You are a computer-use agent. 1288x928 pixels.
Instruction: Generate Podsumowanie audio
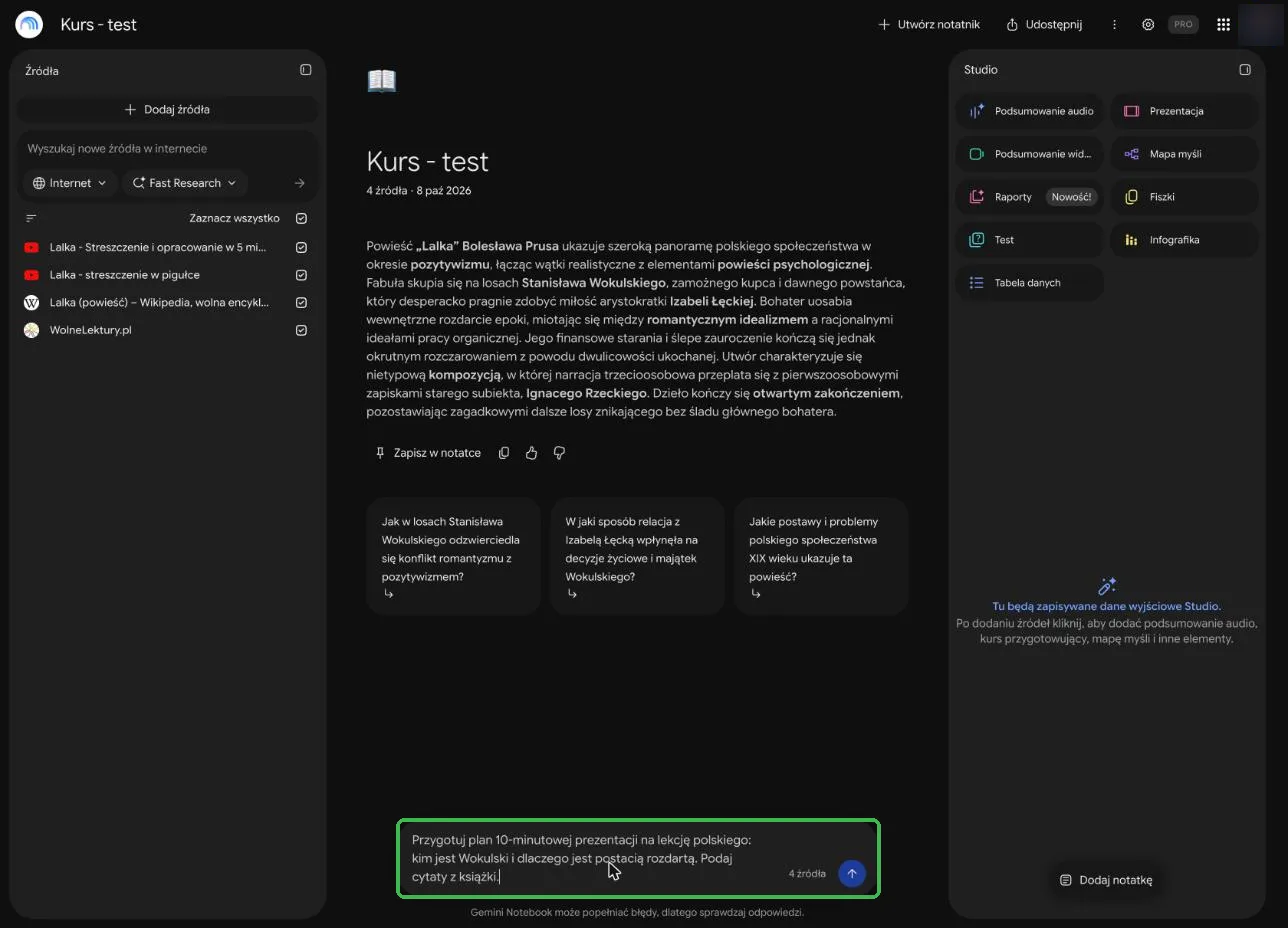pyautogui.click(x=1030, y=111)
